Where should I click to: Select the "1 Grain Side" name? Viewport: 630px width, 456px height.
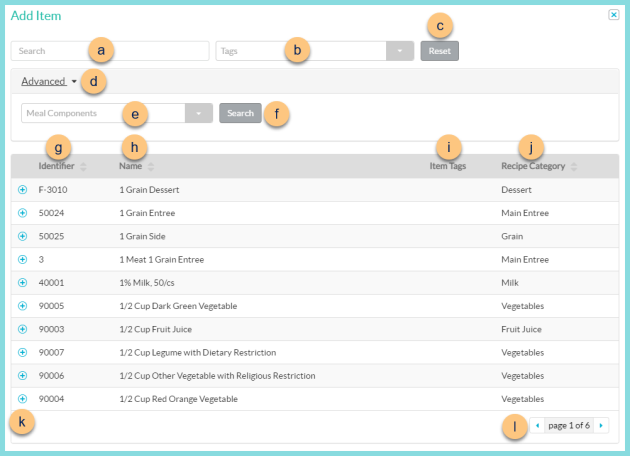[142, 236]
